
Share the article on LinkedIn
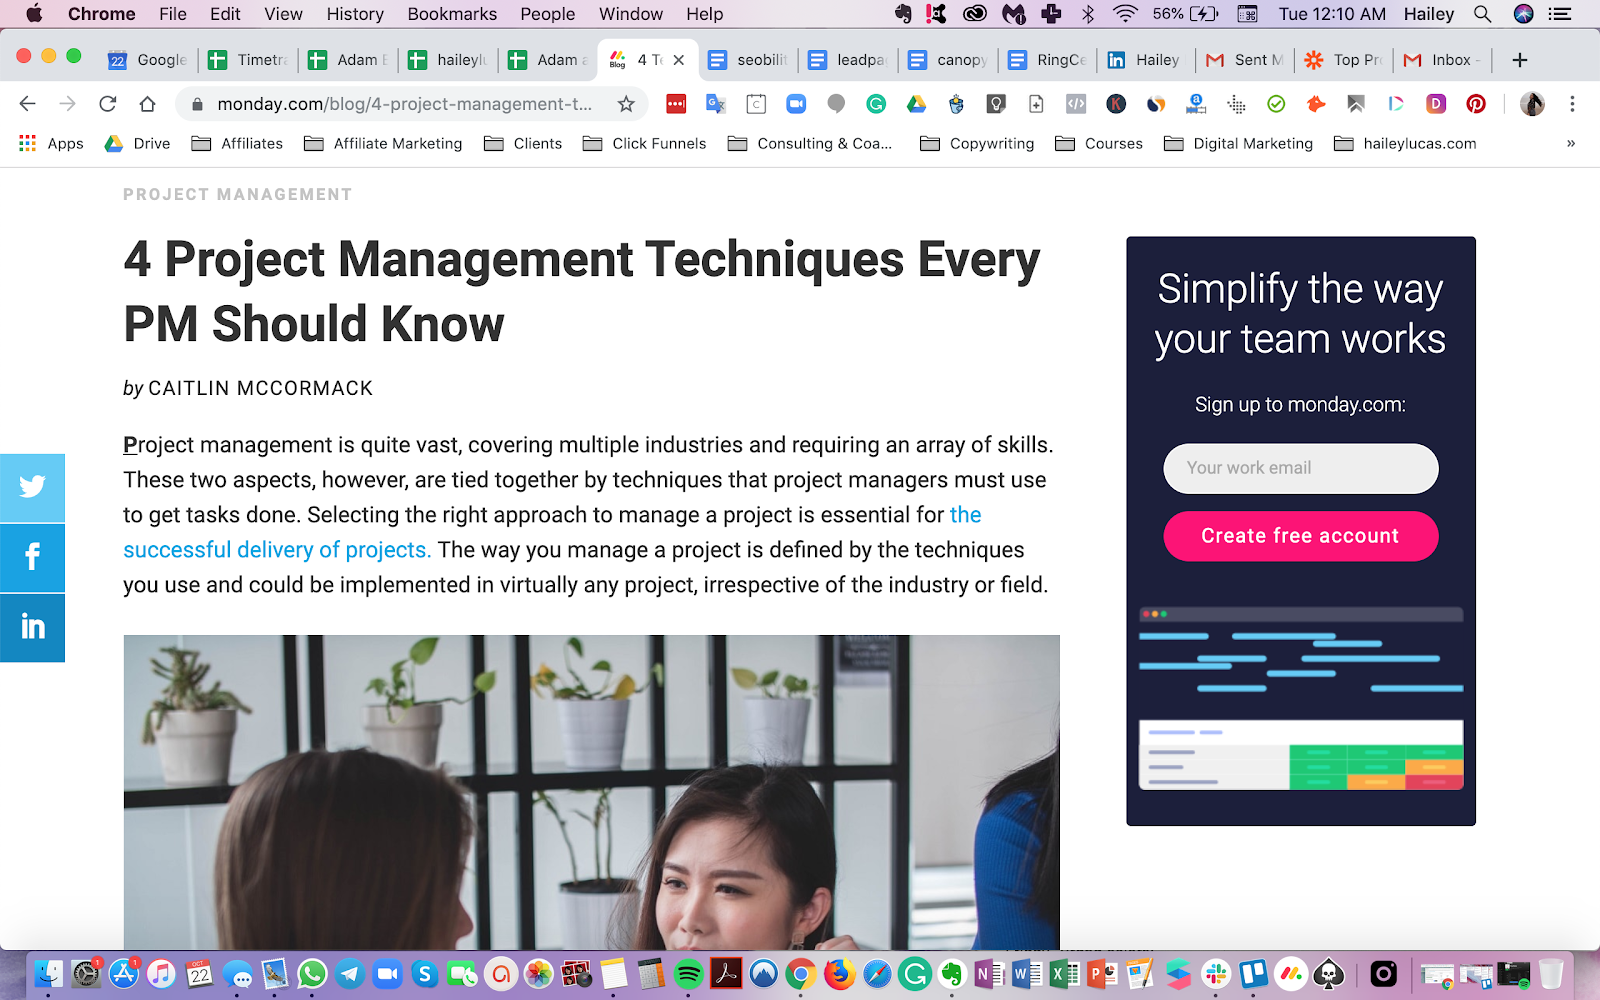point(32,627)
